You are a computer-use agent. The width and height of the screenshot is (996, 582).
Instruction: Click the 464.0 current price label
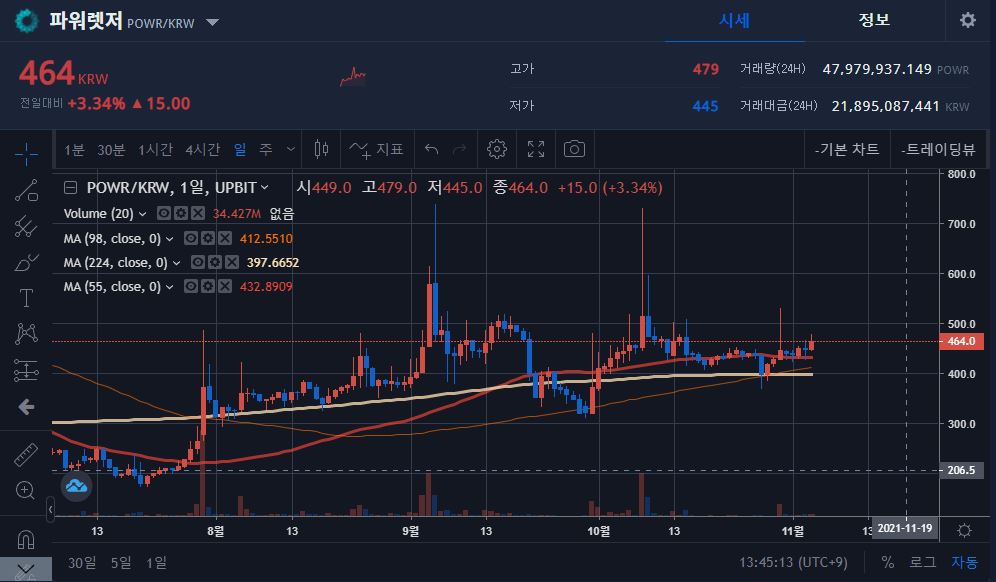click(x=961, y=341)
